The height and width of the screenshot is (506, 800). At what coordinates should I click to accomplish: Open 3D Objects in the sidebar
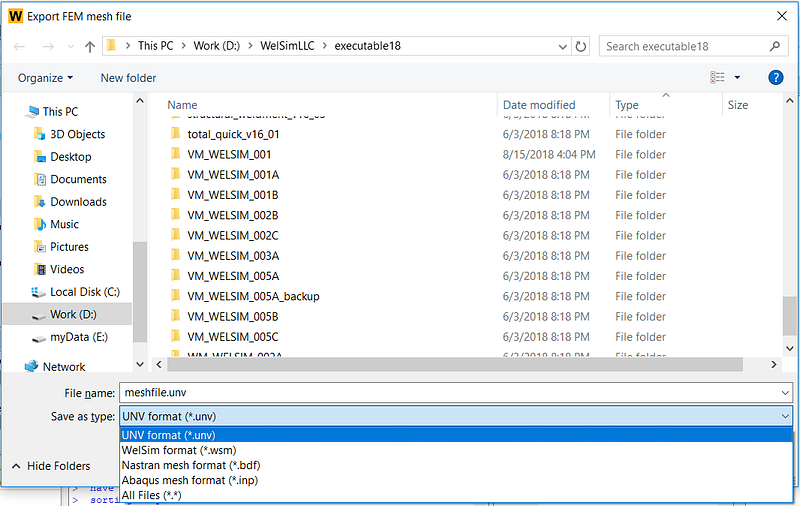[x=78, y=134]
